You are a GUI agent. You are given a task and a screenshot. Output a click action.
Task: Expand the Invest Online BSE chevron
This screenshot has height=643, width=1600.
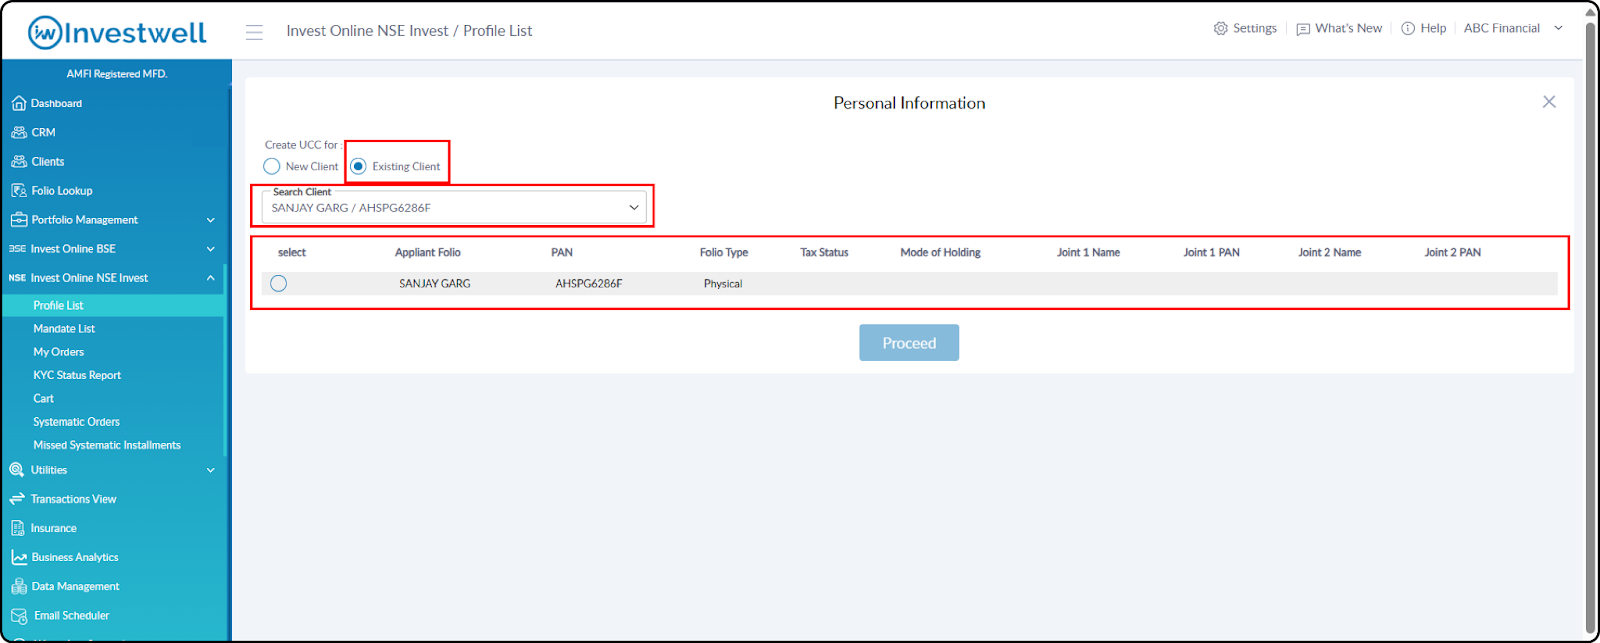tap(211, 249)
